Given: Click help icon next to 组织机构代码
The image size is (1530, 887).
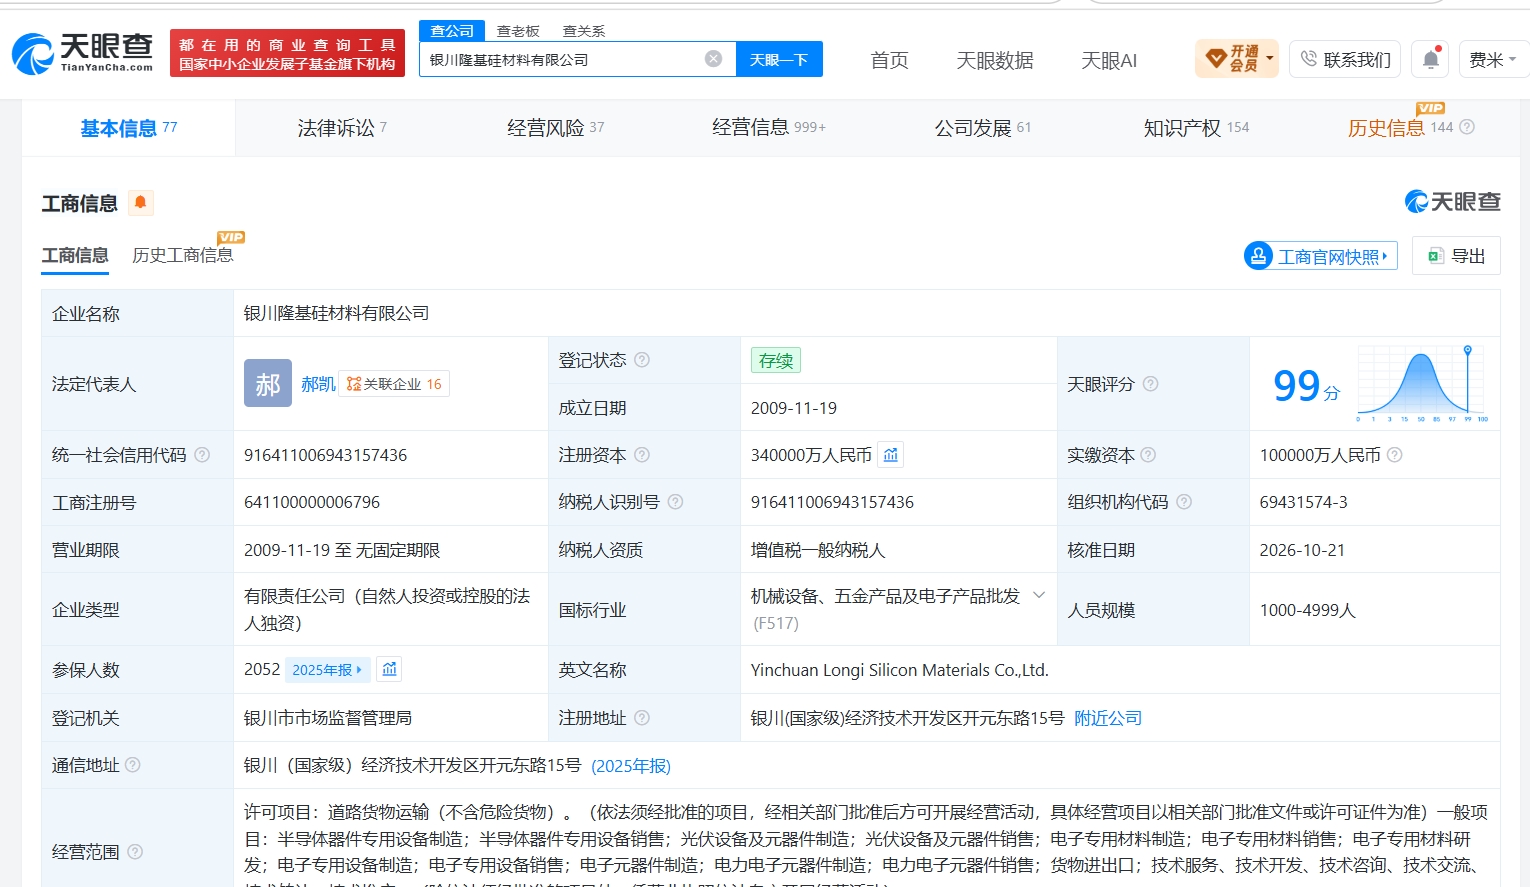Looking at the screenshot, I should click(1184, 502).
